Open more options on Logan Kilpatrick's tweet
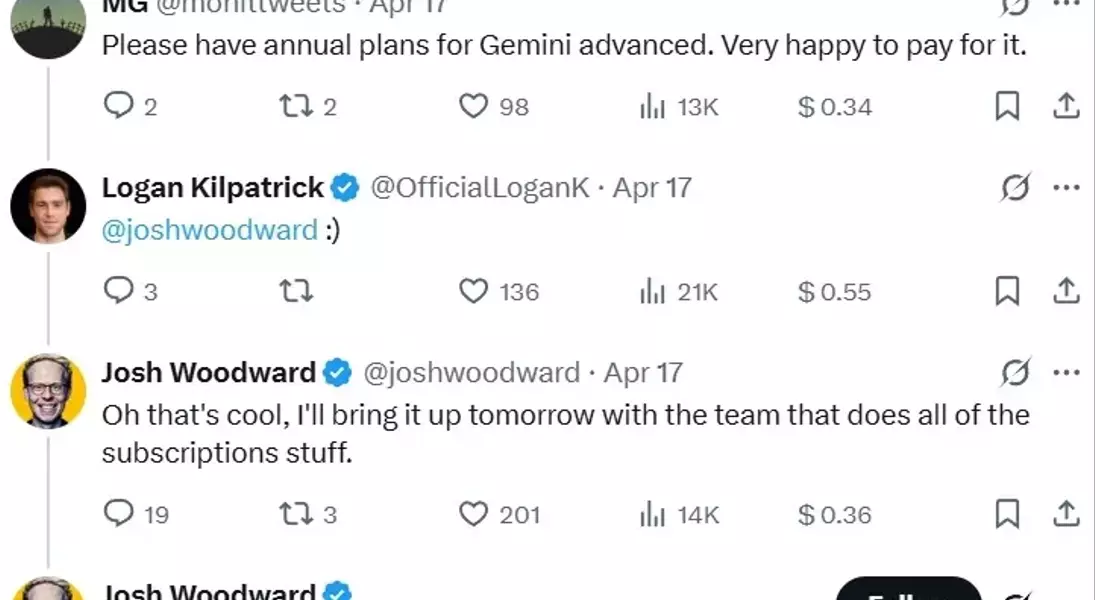This screenshot has width=1095, height=600. click(1066, 187)
